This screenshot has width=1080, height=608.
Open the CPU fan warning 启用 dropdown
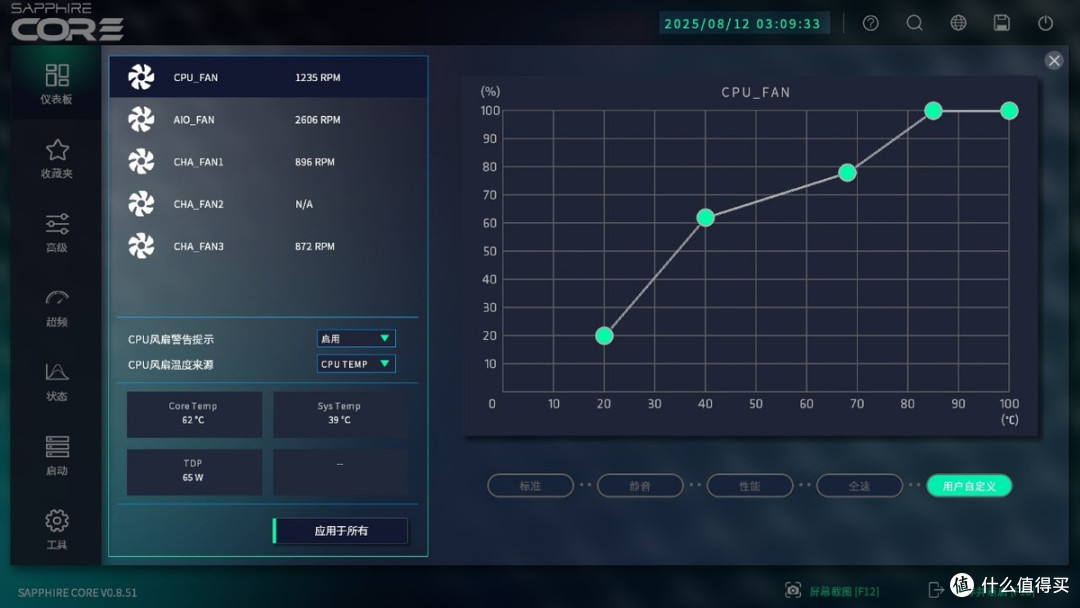point(356,339)
